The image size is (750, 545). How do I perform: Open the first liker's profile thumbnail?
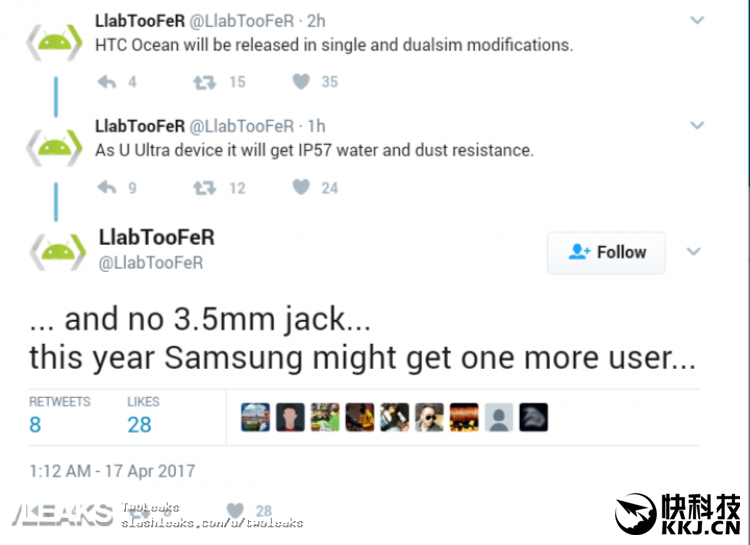pos(255,417)
